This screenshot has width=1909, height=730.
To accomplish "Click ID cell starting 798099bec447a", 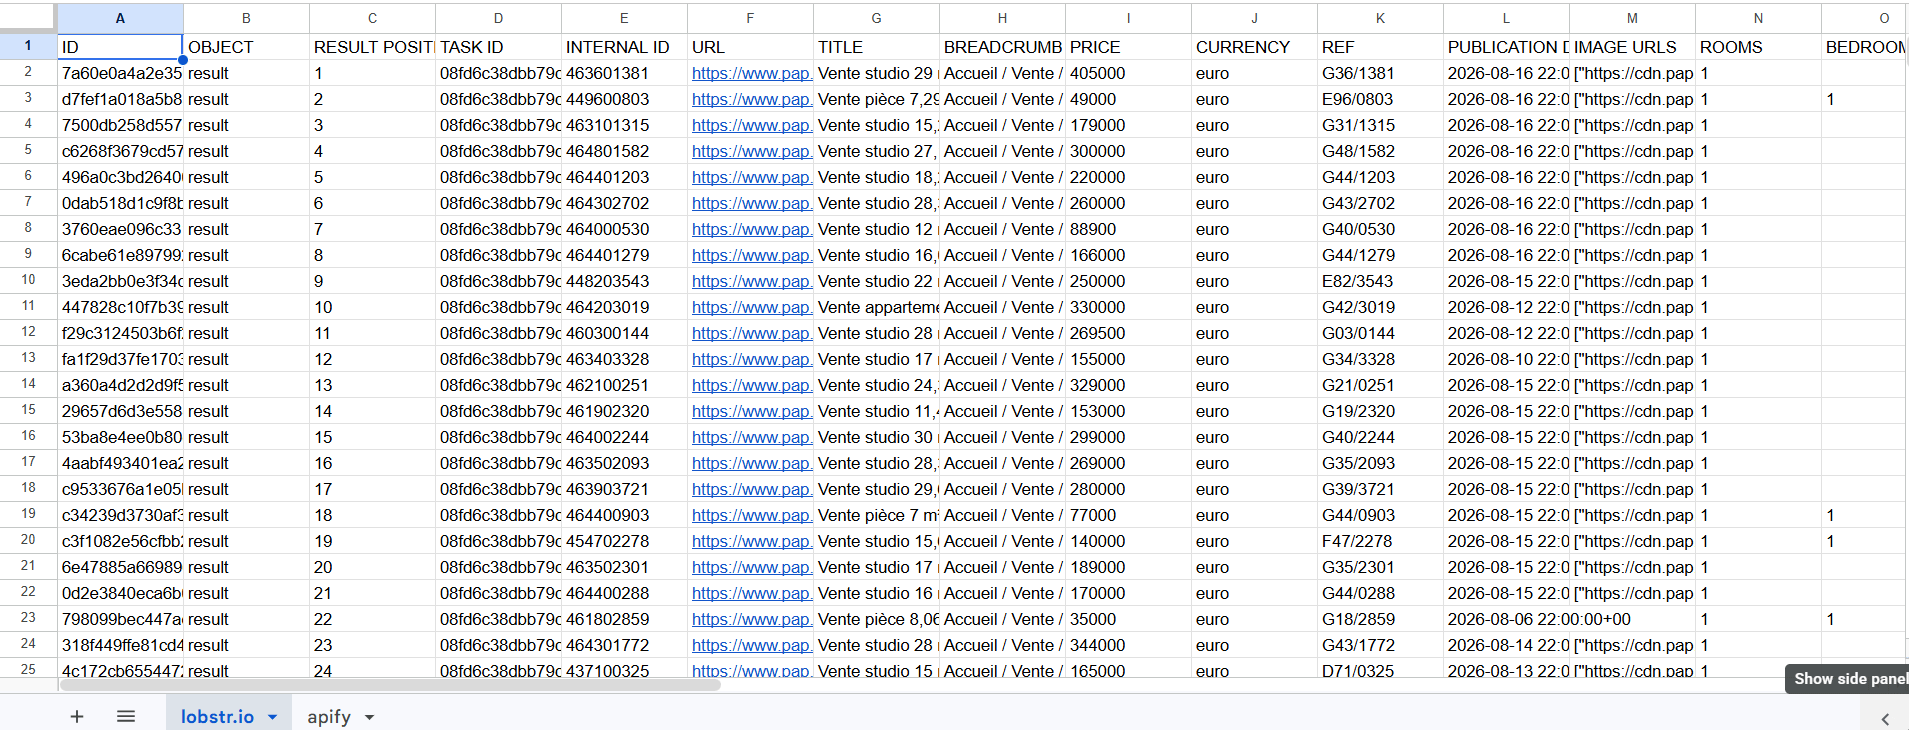I will point(120,619).
